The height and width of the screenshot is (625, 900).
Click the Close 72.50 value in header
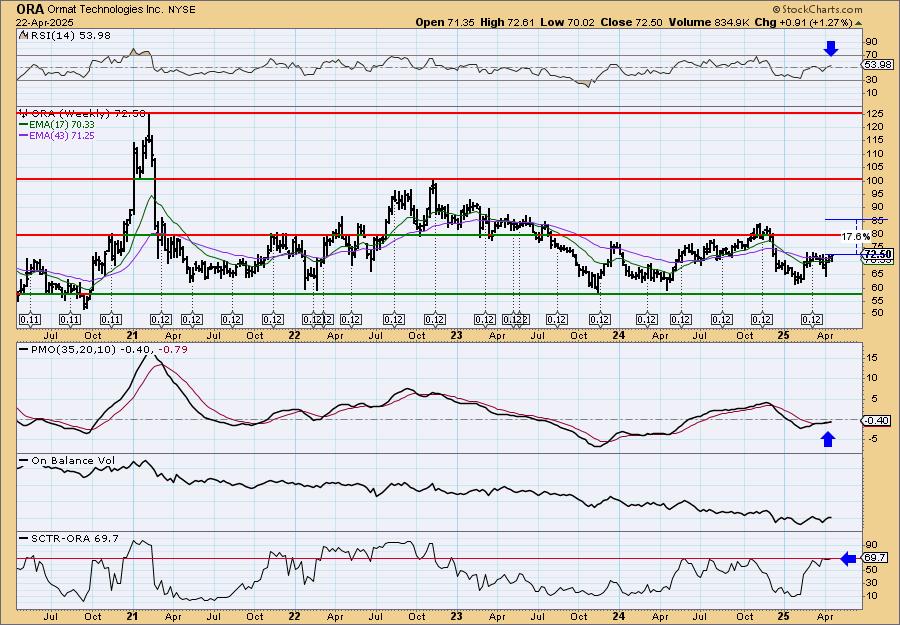[x=631, y=22]
